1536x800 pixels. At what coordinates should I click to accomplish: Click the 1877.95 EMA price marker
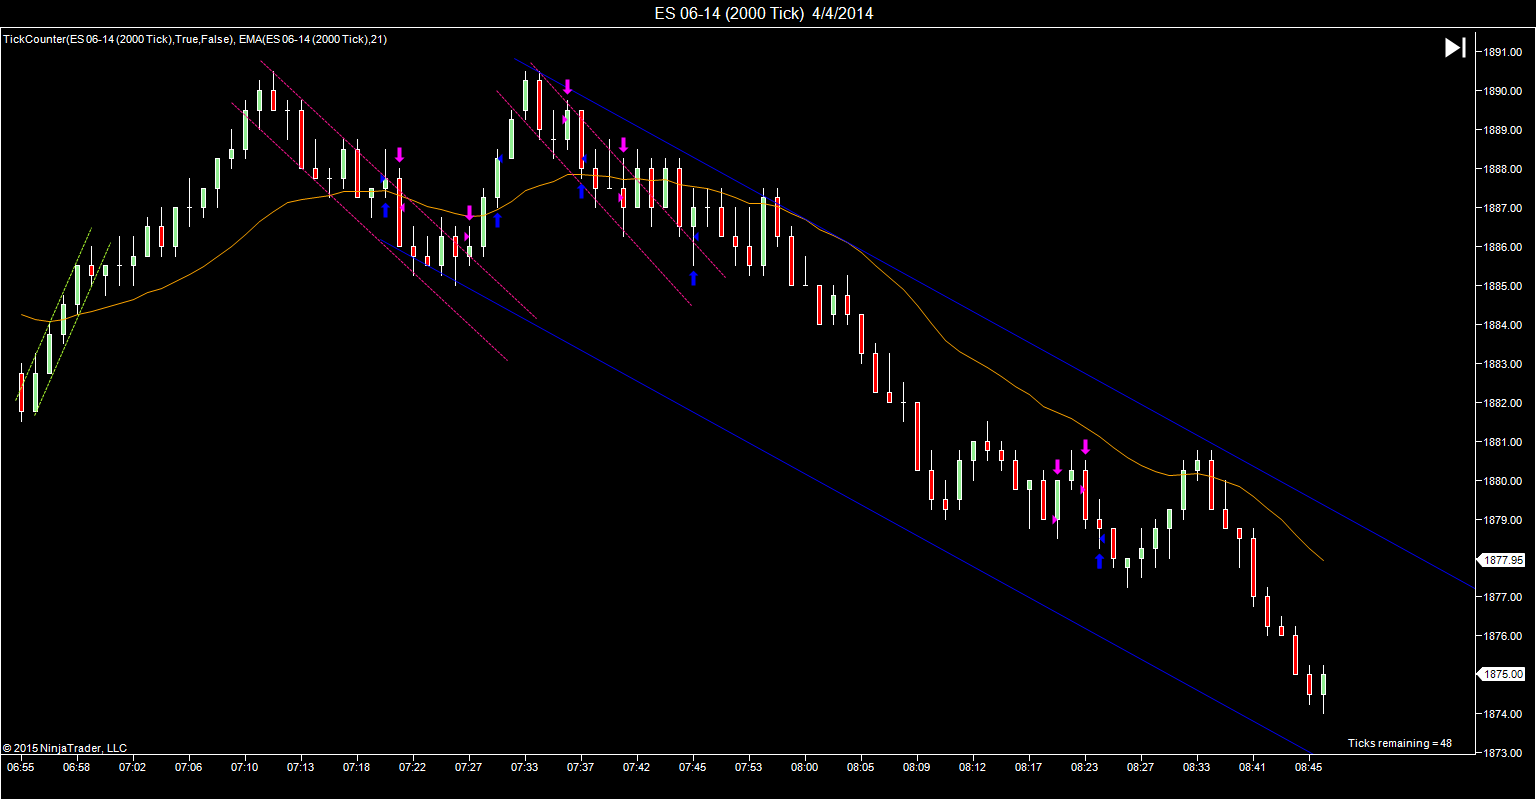tap(1503, 560)
